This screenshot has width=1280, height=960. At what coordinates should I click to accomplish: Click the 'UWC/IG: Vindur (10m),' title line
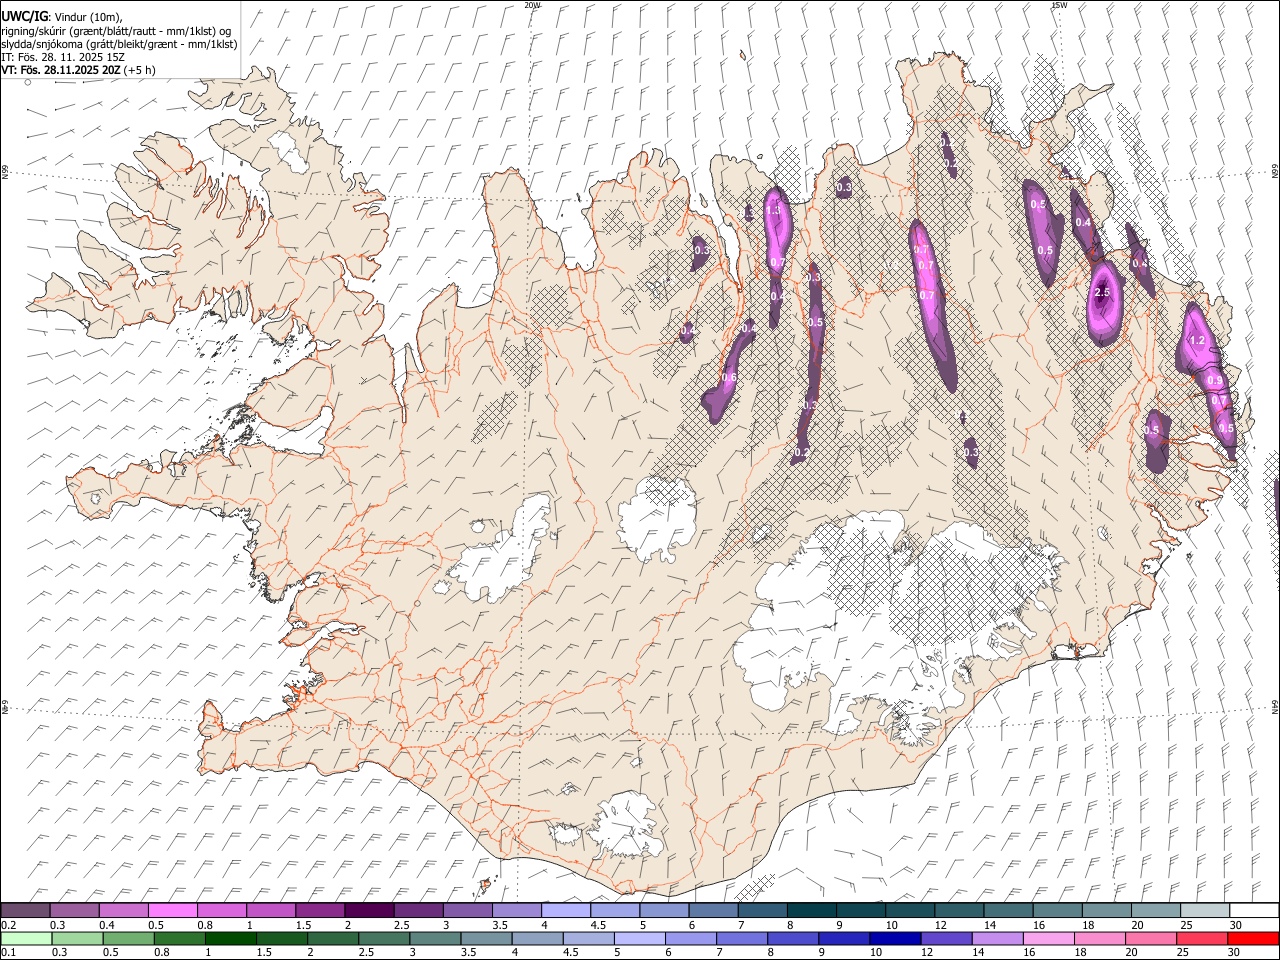tap(63, 17)
